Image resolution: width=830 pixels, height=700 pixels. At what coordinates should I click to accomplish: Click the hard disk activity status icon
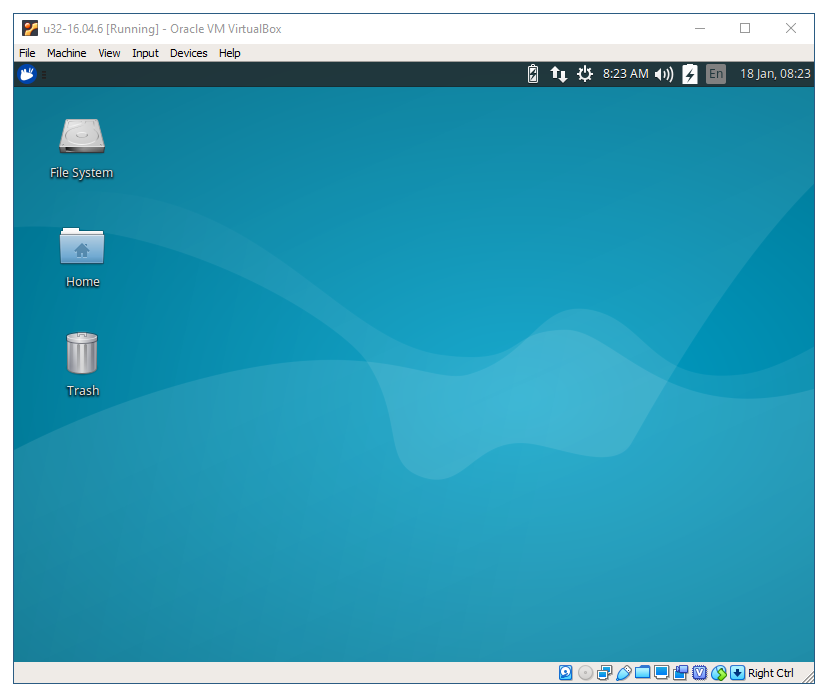pyautogui.click(x=566, y=673)
